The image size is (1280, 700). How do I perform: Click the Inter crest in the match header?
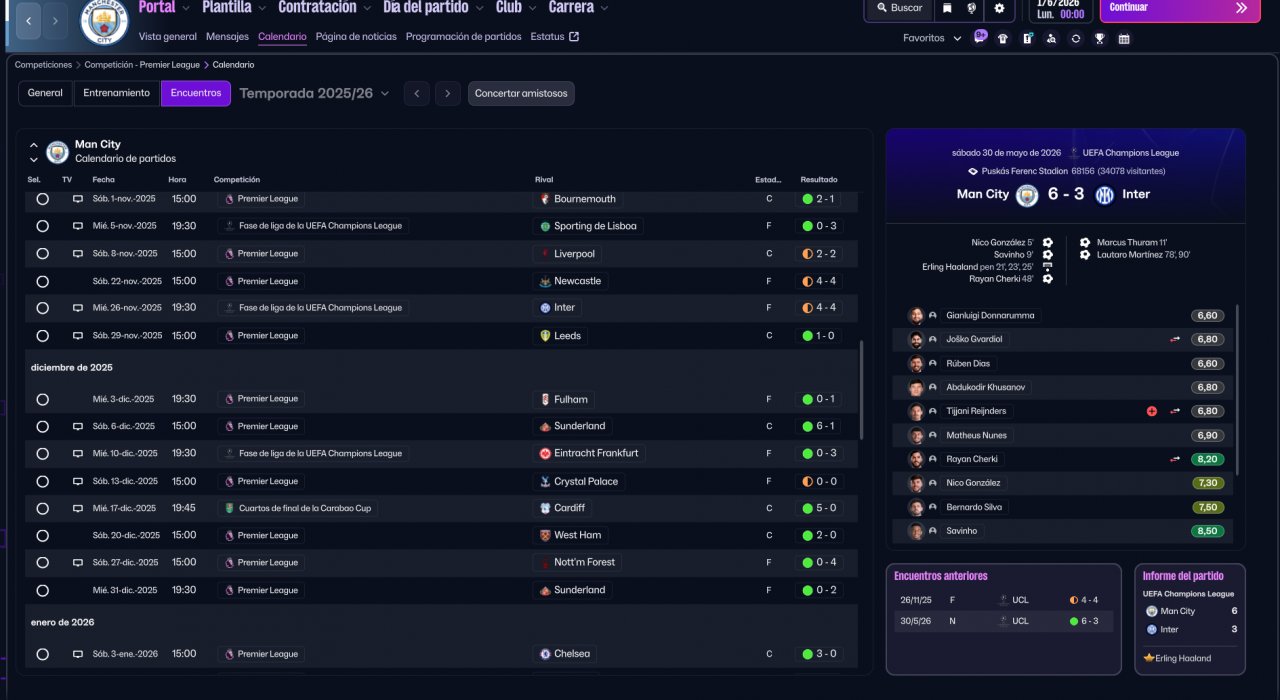point(1105,195)
